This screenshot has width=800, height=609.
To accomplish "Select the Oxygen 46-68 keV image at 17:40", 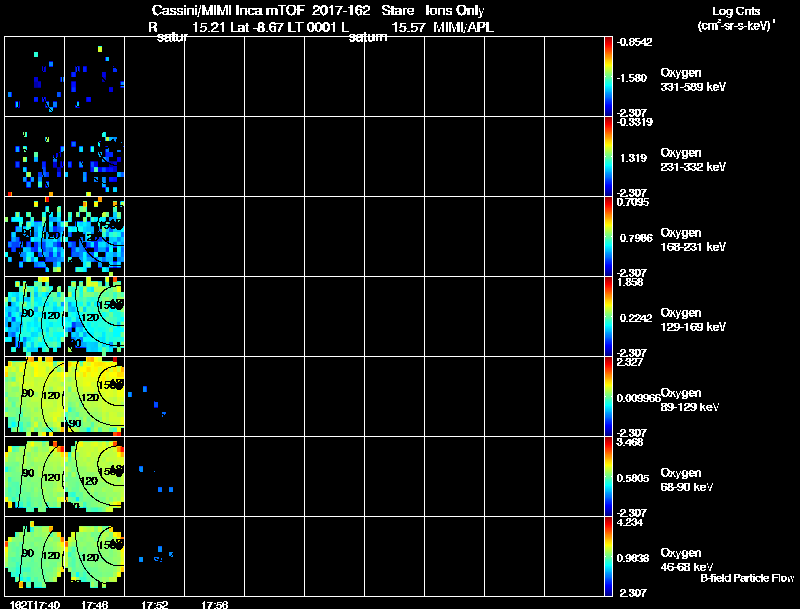I will click(35, 556).
